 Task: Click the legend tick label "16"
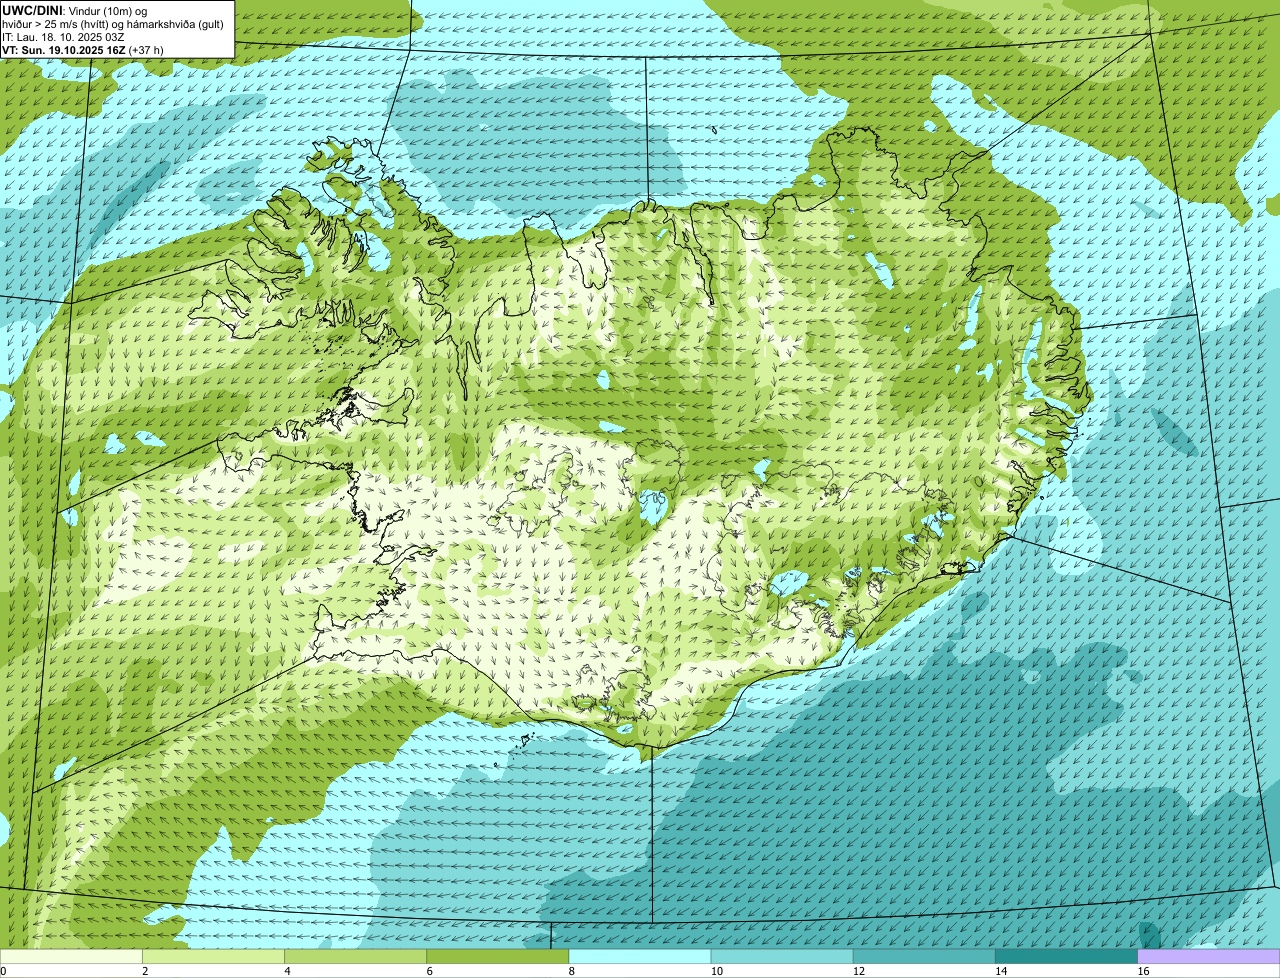tap(1143, 971)
